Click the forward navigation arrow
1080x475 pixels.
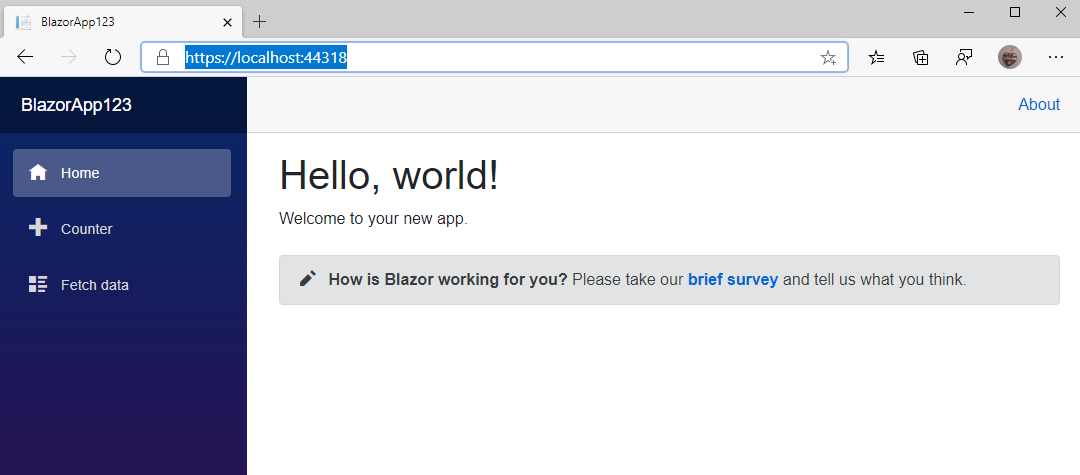(69, 57)
